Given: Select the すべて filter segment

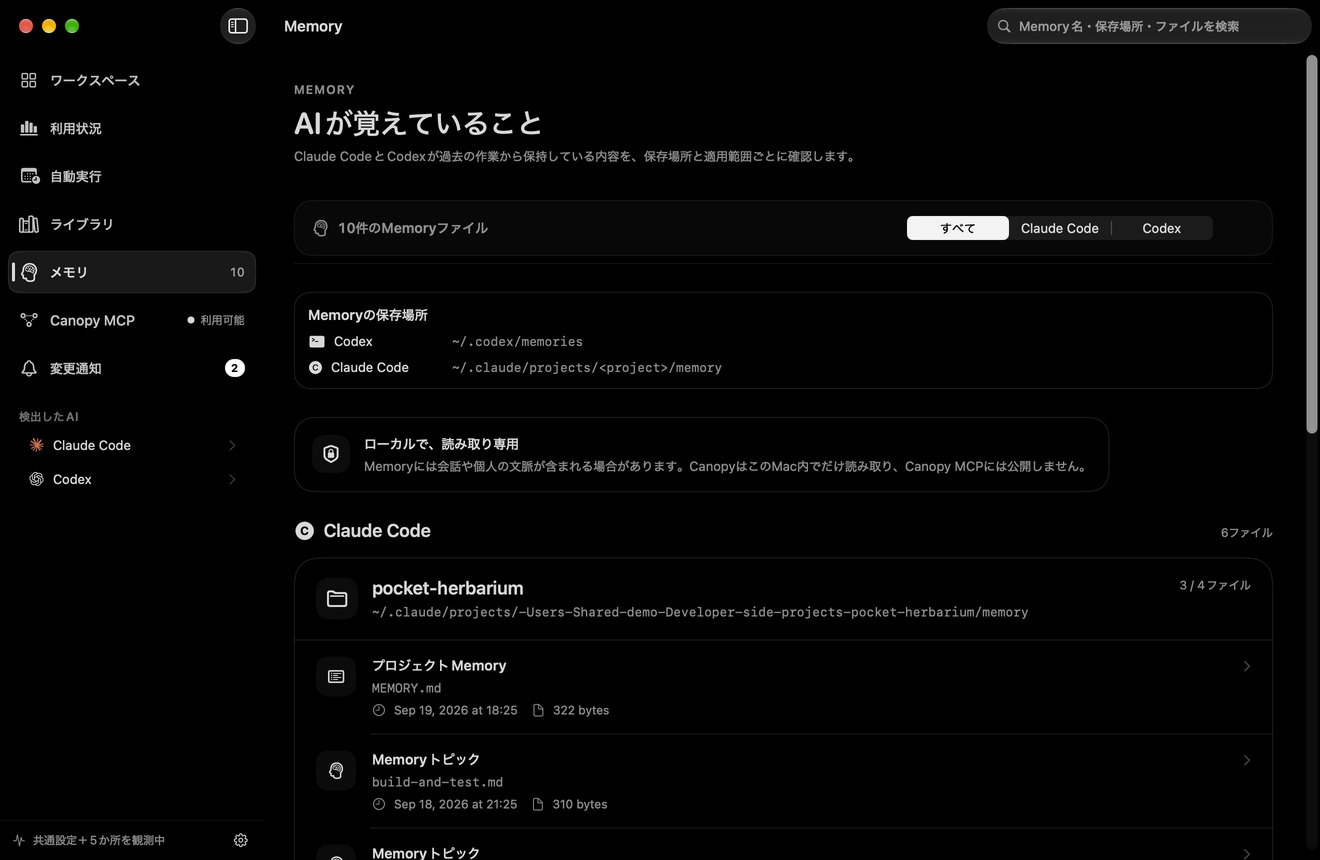Looking at the screenshot, I should [x=958, y=228].
